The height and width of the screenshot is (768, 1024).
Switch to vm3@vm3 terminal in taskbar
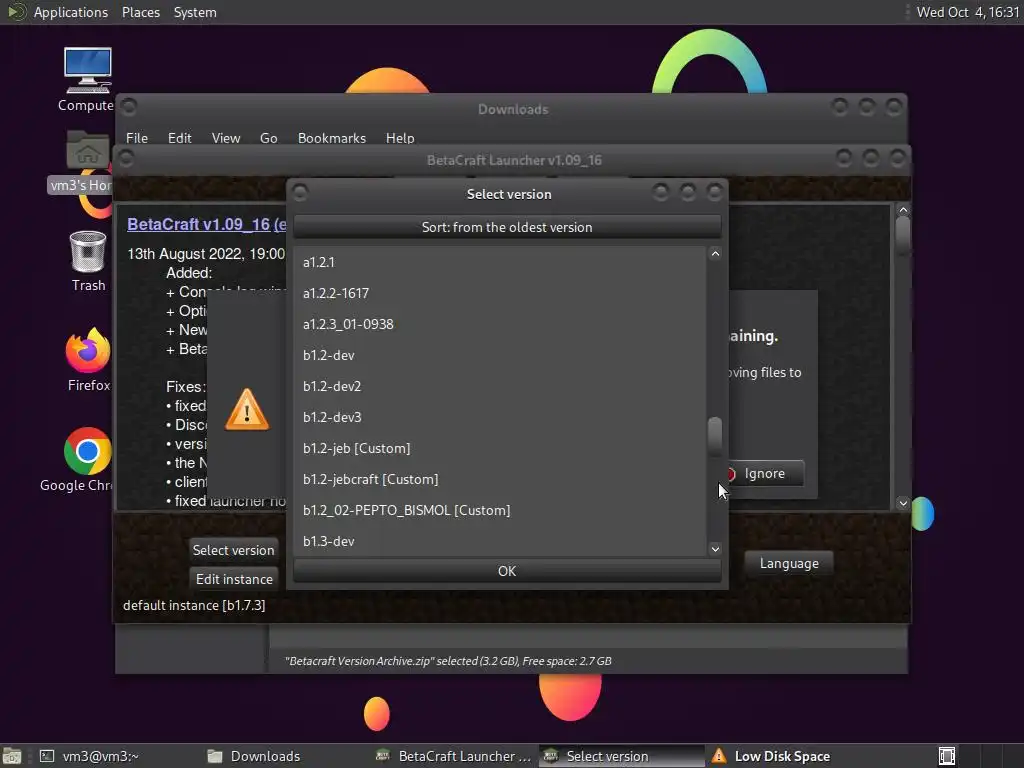click(90, 756)
